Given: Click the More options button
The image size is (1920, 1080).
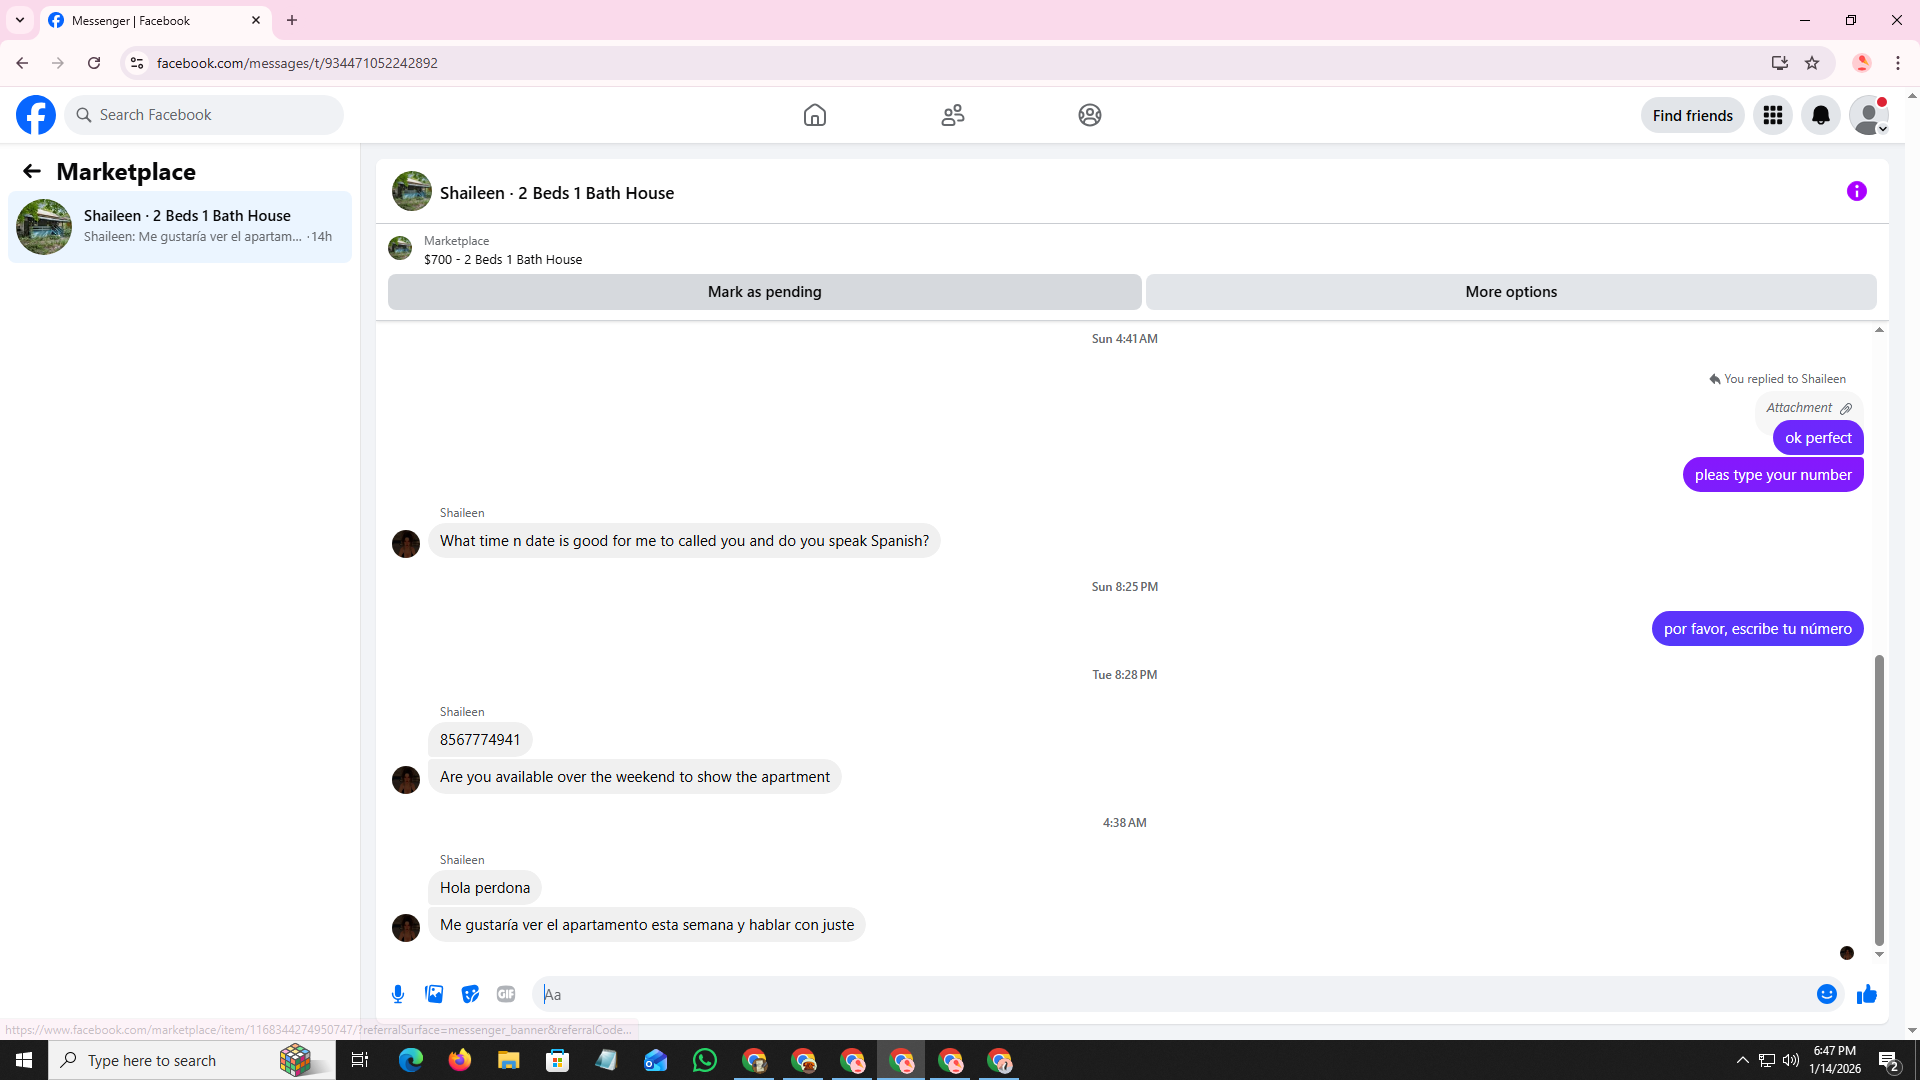Looking at the screenshot, I should (x=1510, y=292).
